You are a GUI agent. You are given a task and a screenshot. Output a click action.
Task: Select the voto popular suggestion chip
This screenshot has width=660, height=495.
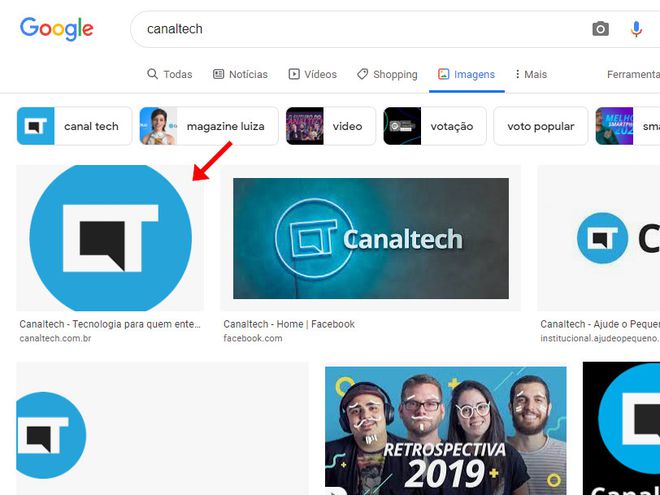pos(540,126)
